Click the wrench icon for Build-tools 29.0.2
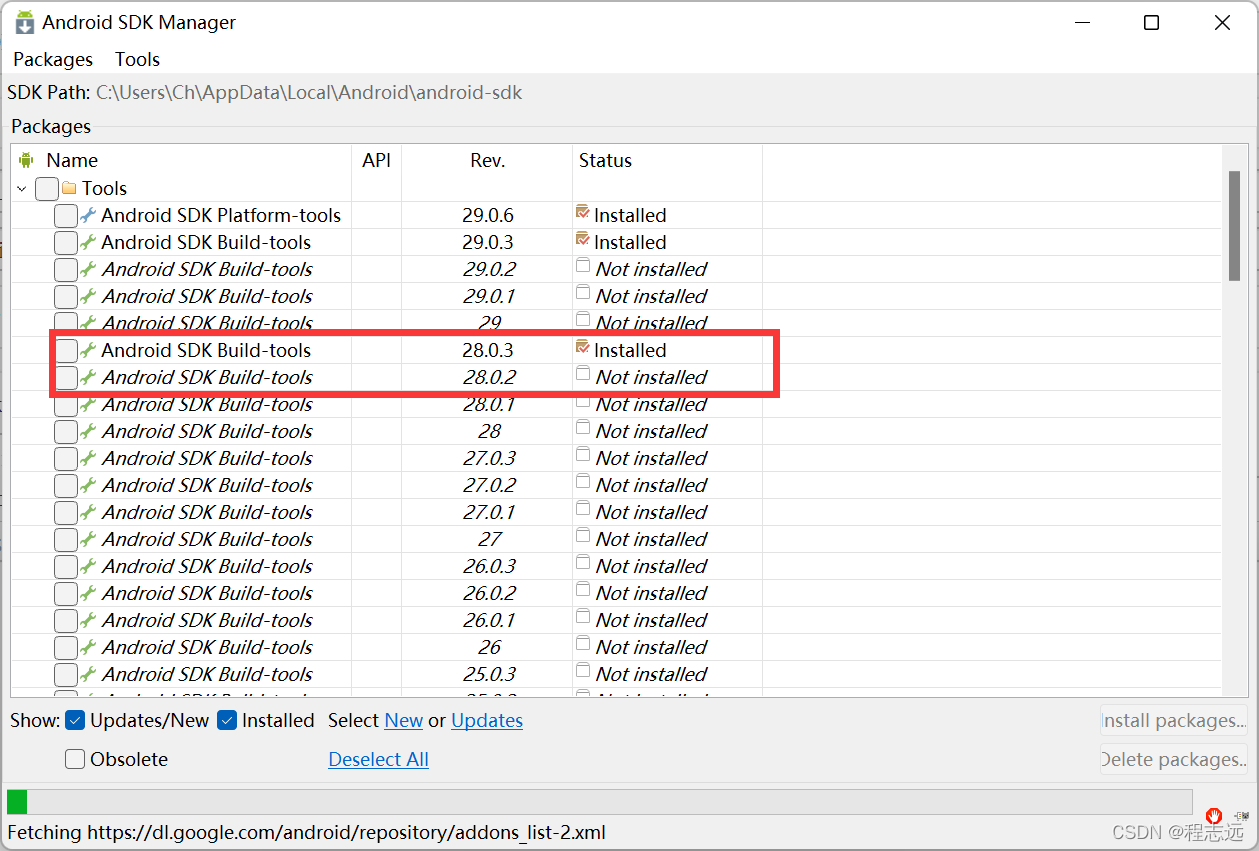 tap(88, 269)
